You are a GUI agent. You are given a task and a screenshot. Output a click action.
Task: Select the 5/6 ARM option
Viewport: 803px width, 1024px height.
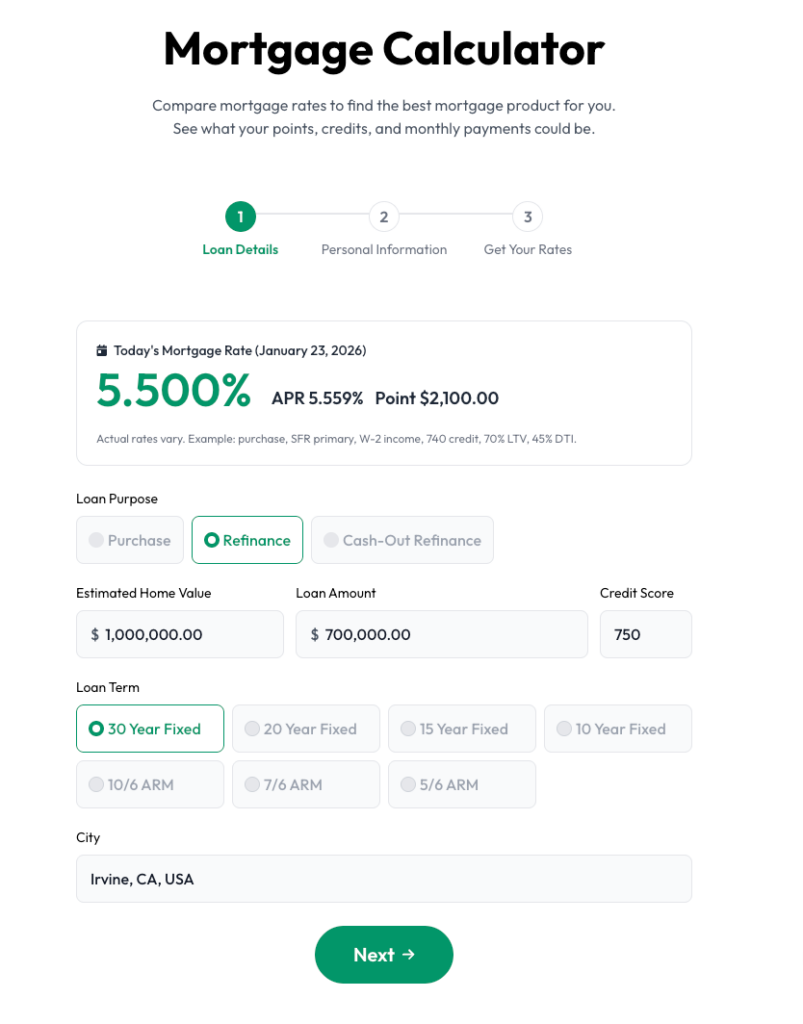[461, 784]
